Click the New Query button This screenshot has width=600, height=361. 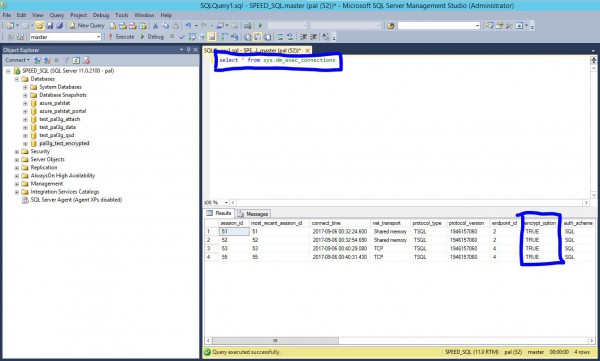[87, 26]
